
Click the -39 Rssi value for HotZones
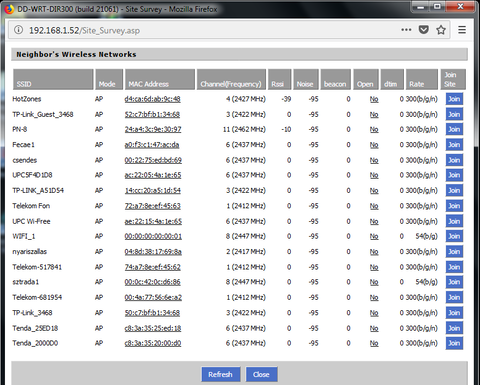click(x=286, y=99)
